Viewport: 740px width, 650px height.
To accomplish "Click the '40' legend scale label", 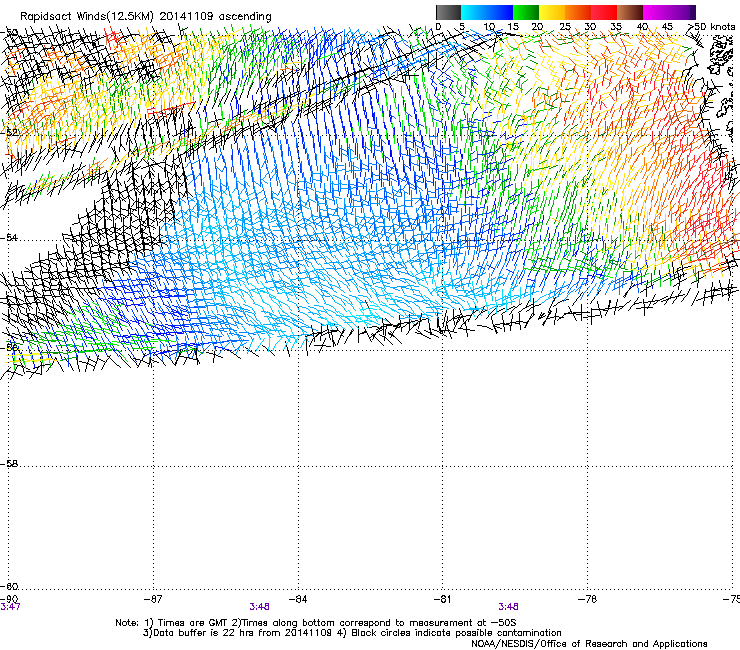I will click(642, 27).
